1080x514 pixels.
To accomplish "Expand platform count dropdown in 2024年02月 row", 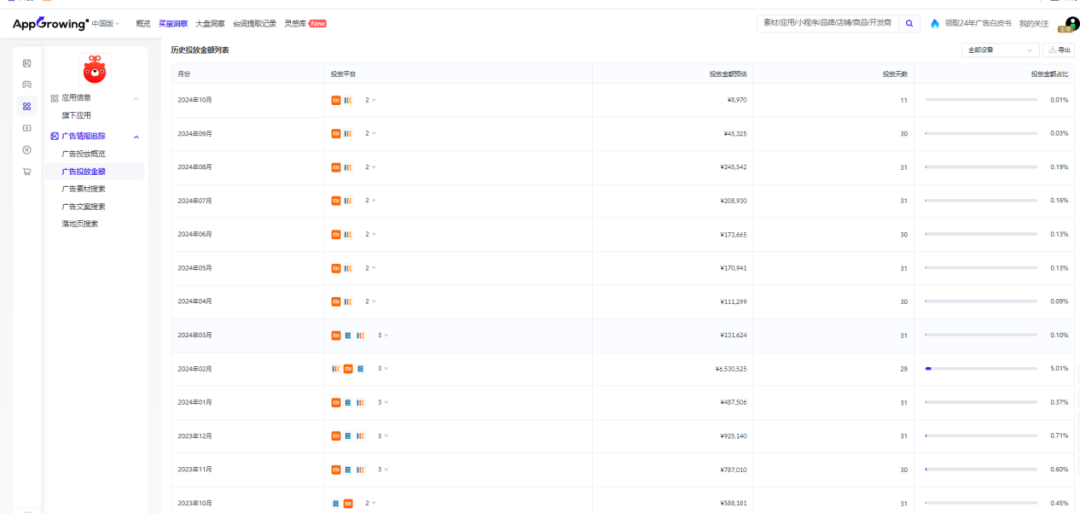I will click(384, 369).
